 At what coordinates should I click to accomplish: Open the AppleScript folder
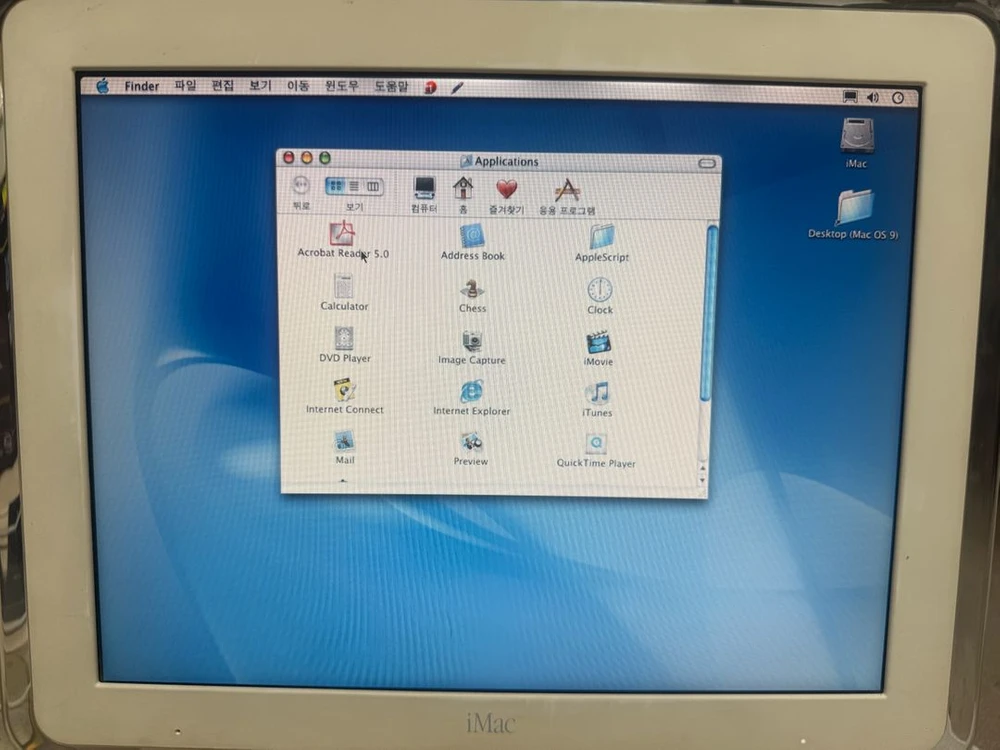coord(601,237)
